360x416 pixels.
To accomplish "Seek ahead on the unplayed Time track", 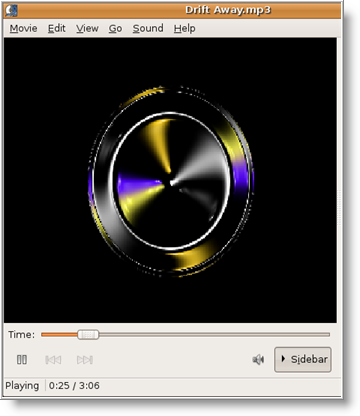I will [x=214, y=334].
